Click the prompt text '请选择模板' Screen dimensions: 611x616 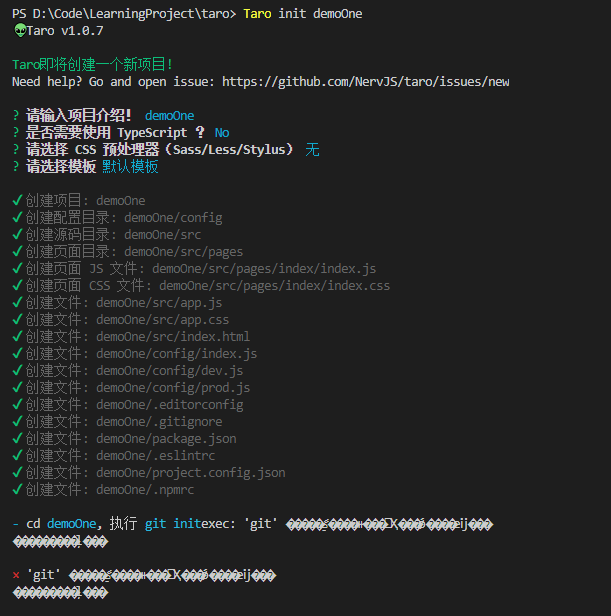(61, 167)
